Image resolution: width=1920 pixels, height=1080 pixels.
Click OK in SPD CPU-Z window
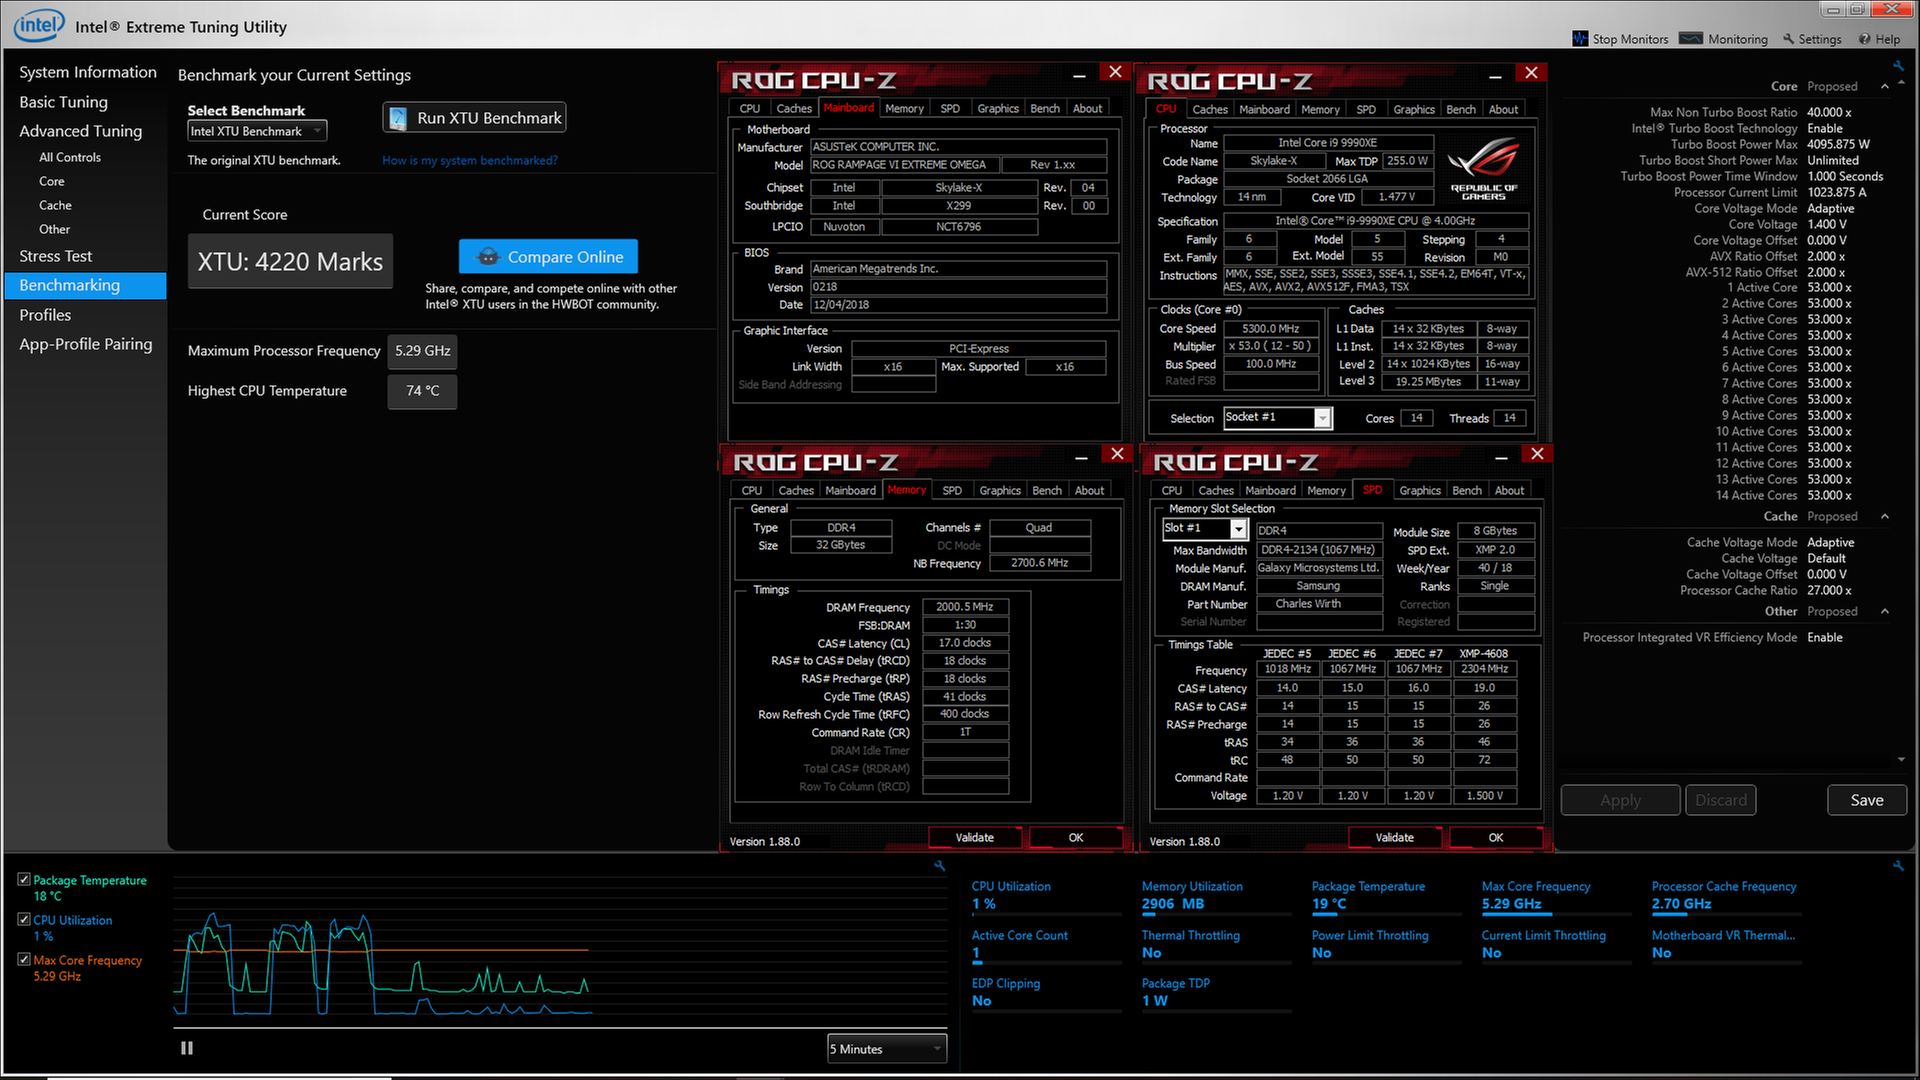(x=1495, y=838)
